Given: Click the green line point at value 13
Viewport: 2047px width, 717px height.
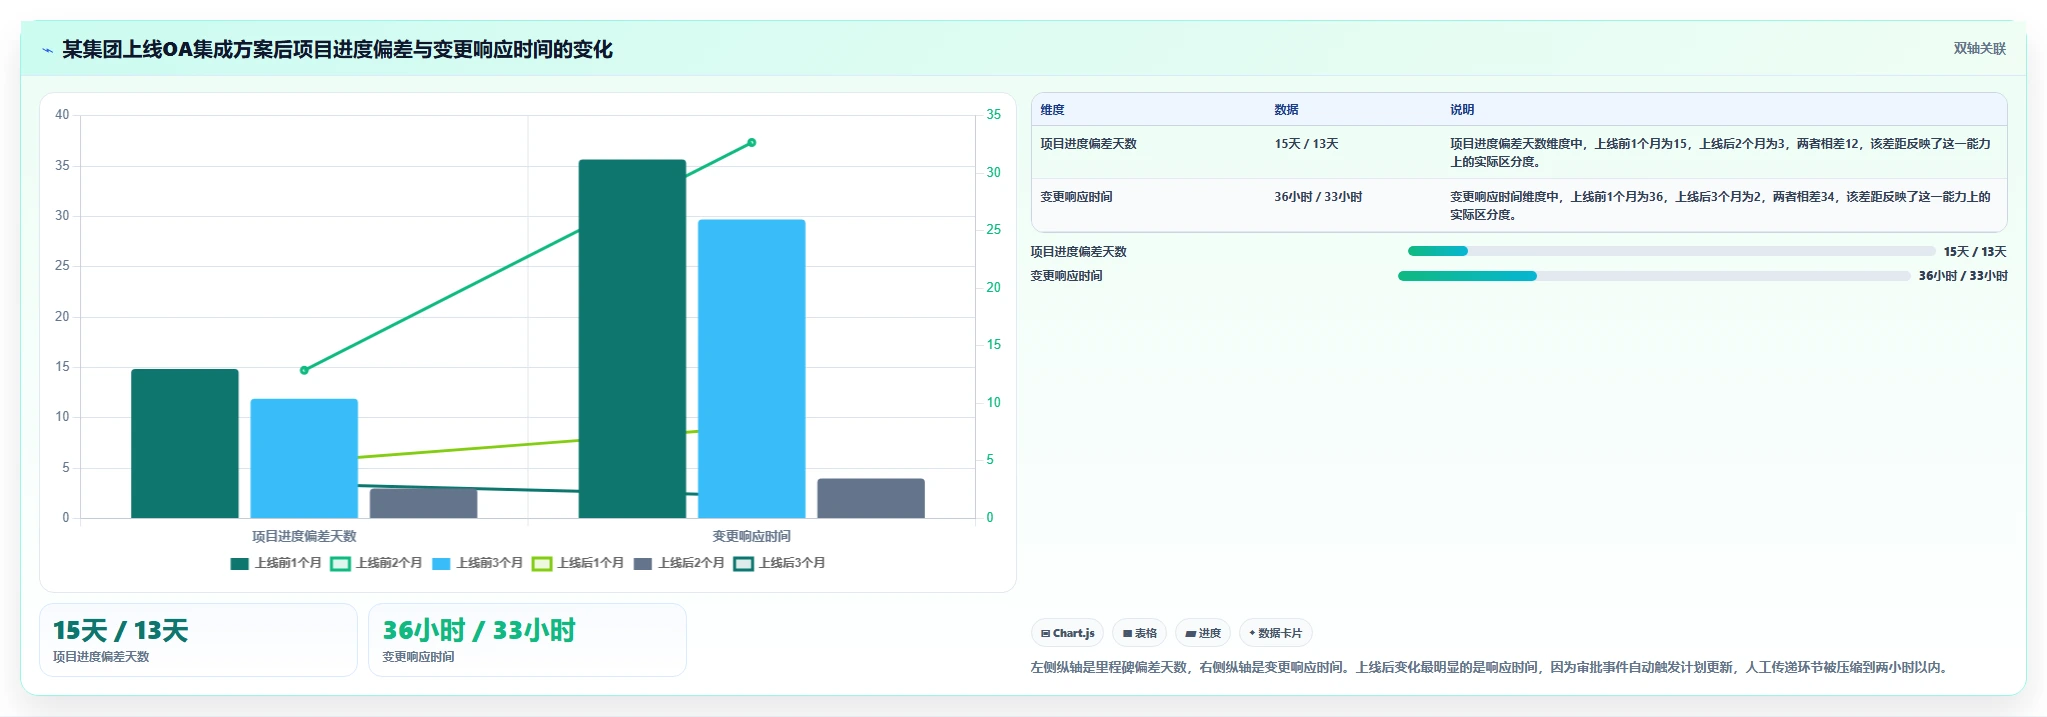Looking at the screenshot, I should pyautogui.click(x=304, y=370).
